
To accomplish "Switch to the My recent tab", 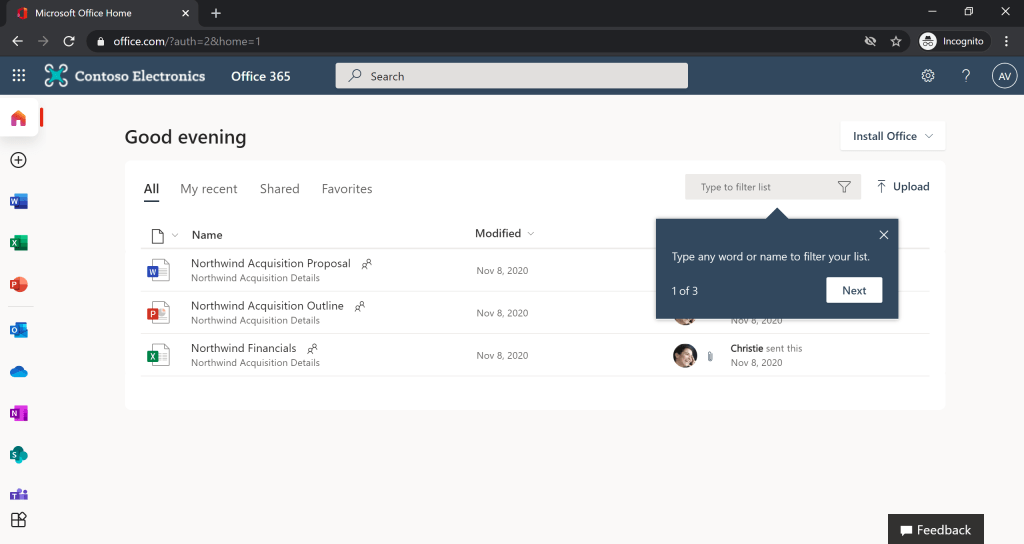I will (x=209, y=189).
